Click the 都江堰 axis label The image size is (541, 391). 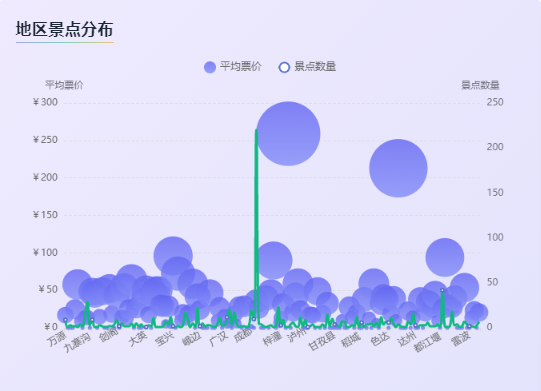pyautogui.click(x=428, y=342)
